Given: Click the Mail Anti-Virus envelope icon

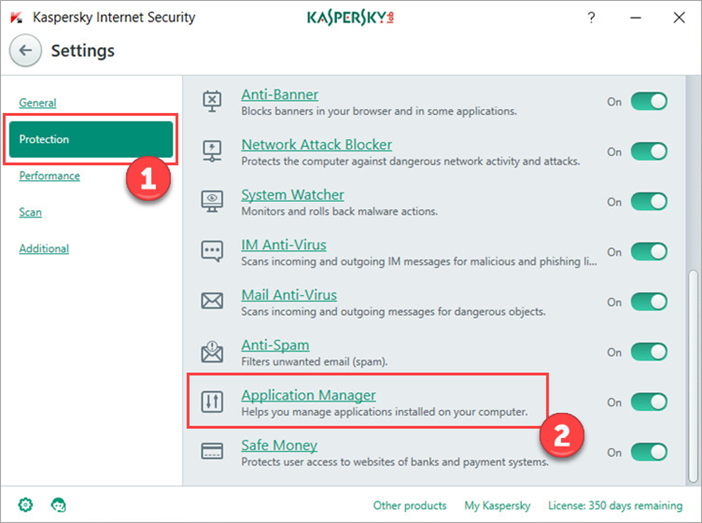Looking at the screenshot, I should [x=212, y=301].
